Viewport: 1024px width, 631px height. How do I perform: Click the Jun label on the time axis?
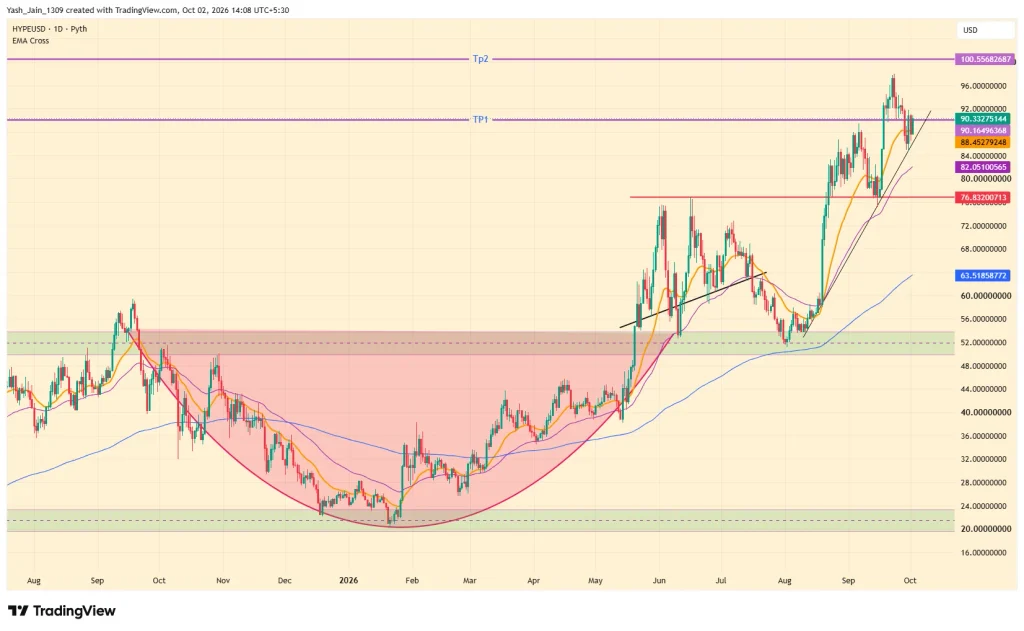coord(659,580)
